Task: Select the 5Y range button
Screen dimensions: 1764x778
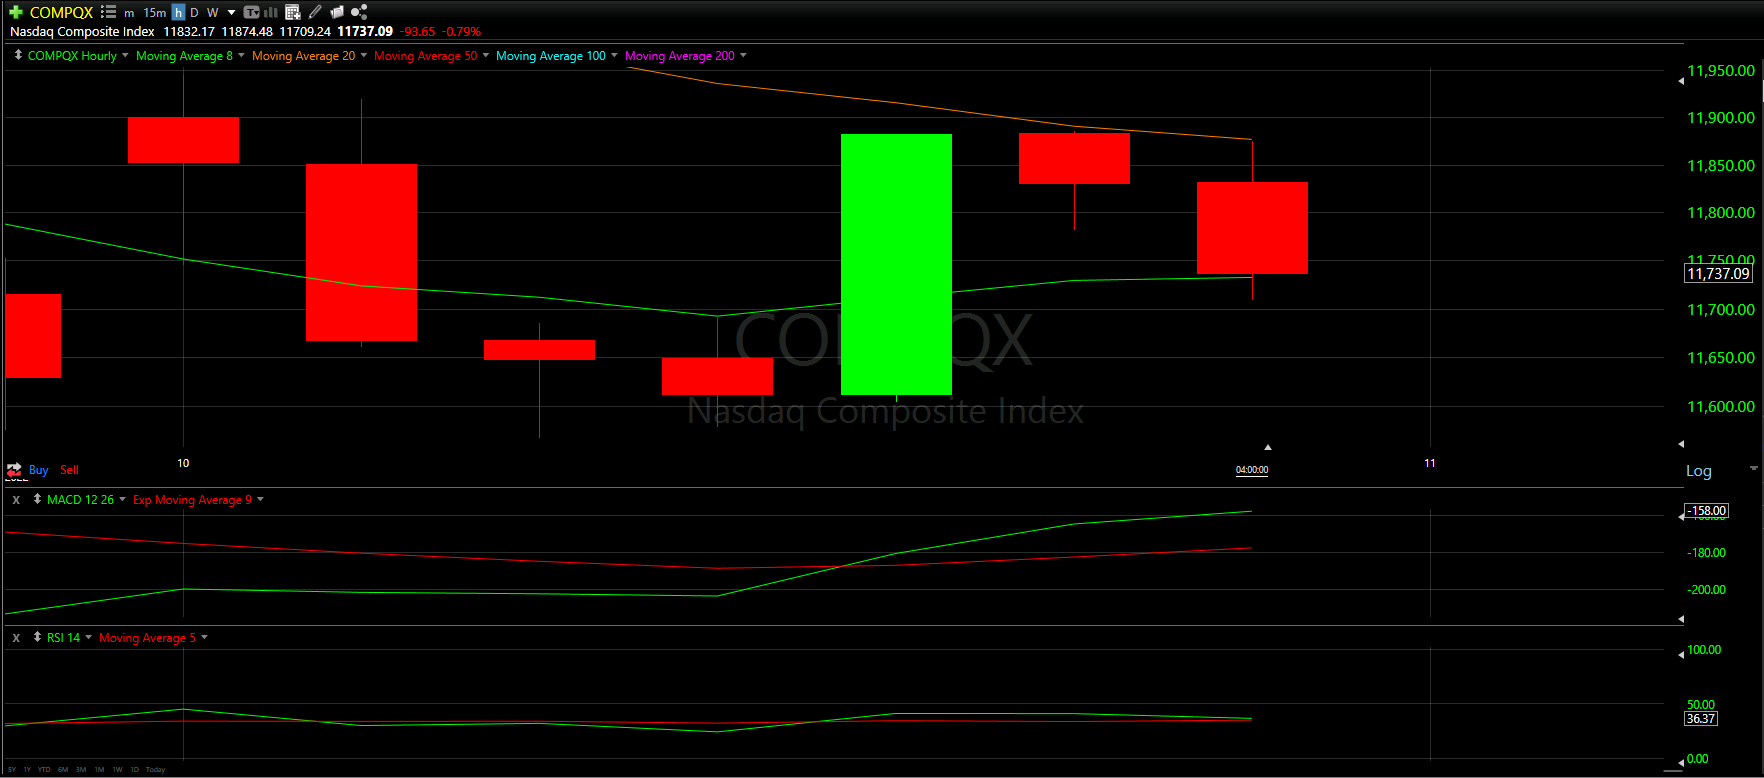Action: pyautogui.click(x=12, y=769)
